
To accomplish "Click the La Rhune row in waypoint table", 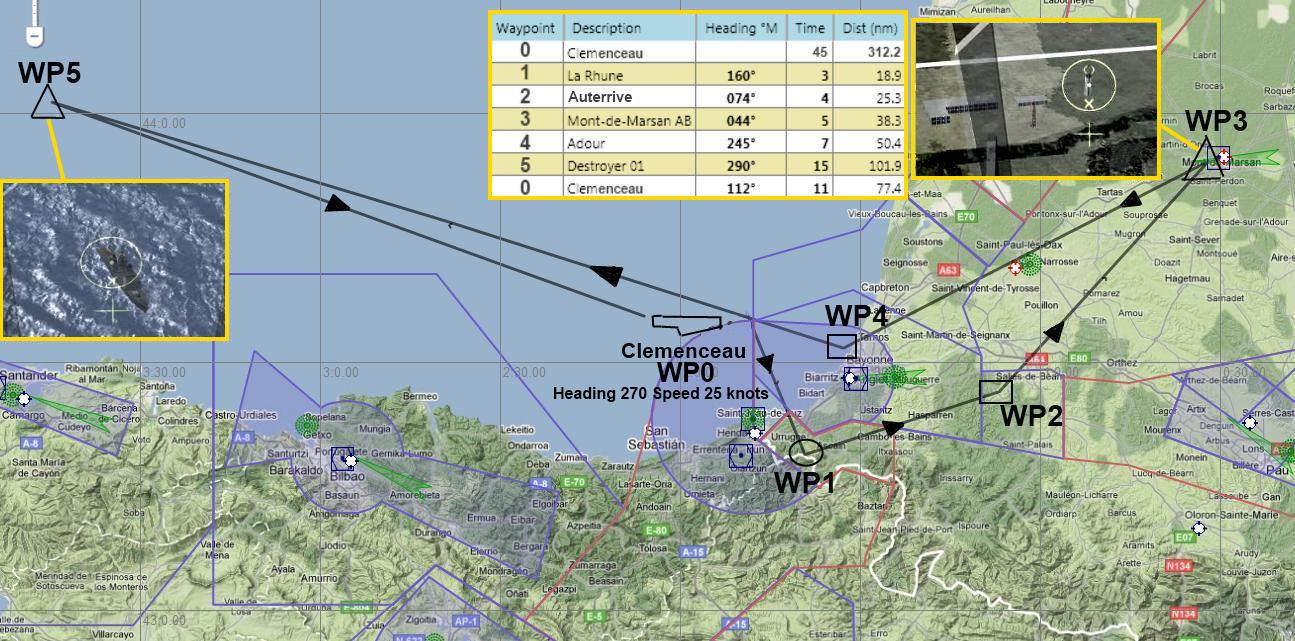I will pyautogui.click(x=698, y=75).
